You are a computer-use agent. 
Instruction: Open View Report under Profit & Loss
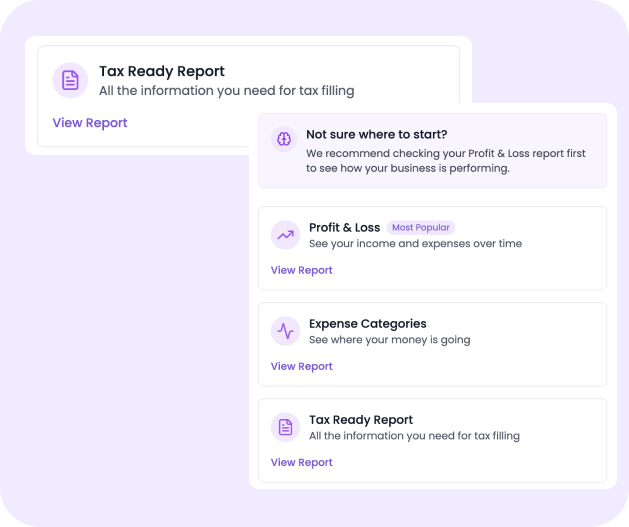pyautogui.click(x=302, y=270)
